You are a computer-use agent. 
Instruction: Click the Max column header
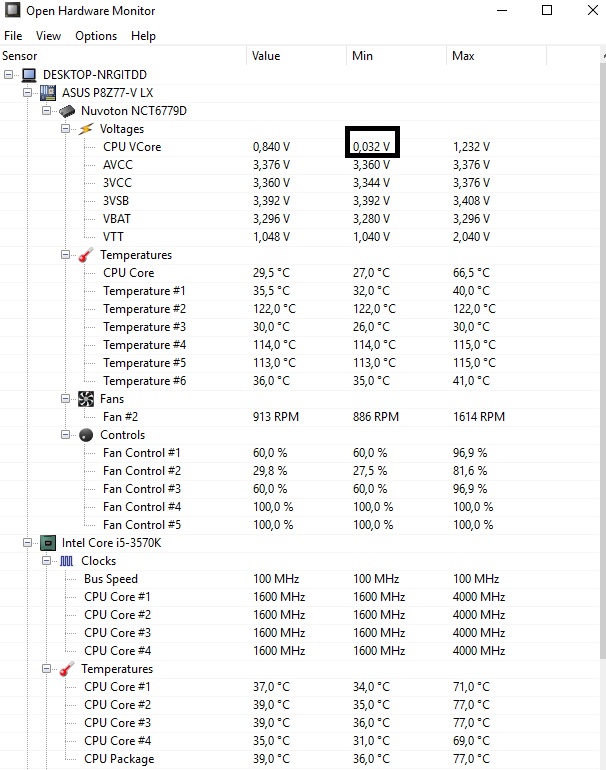click(463, 56)
